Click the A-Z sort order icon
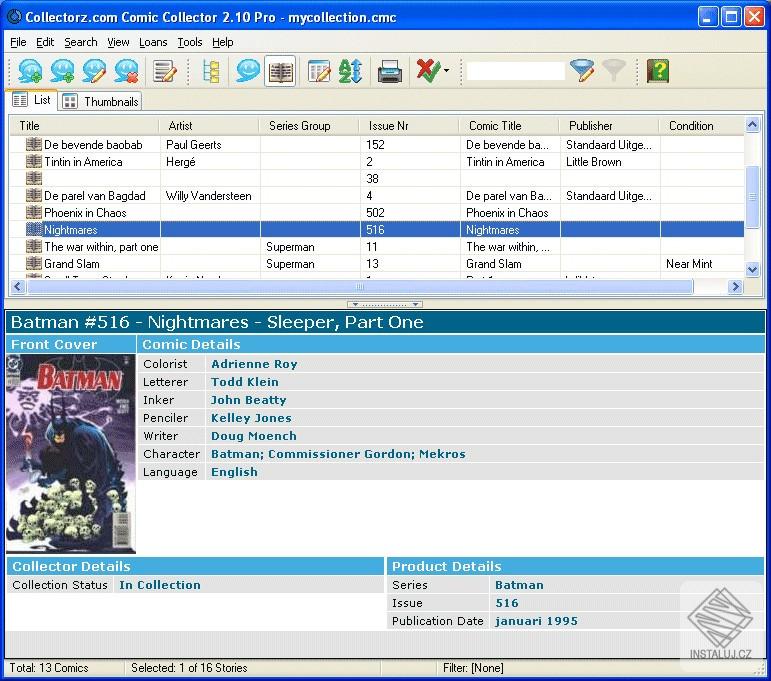The image size is (771, 681). pyautogui.click(x=350, y=71)
